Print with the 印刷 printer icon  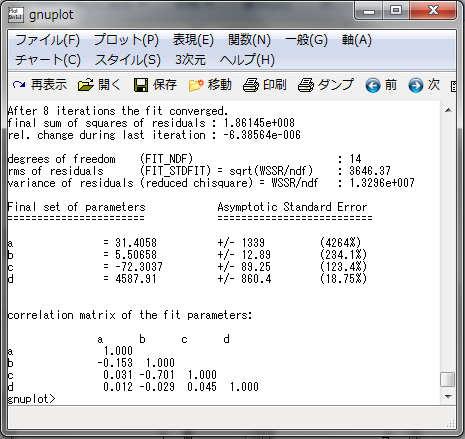pyautogui.click(x=251, y=85)
